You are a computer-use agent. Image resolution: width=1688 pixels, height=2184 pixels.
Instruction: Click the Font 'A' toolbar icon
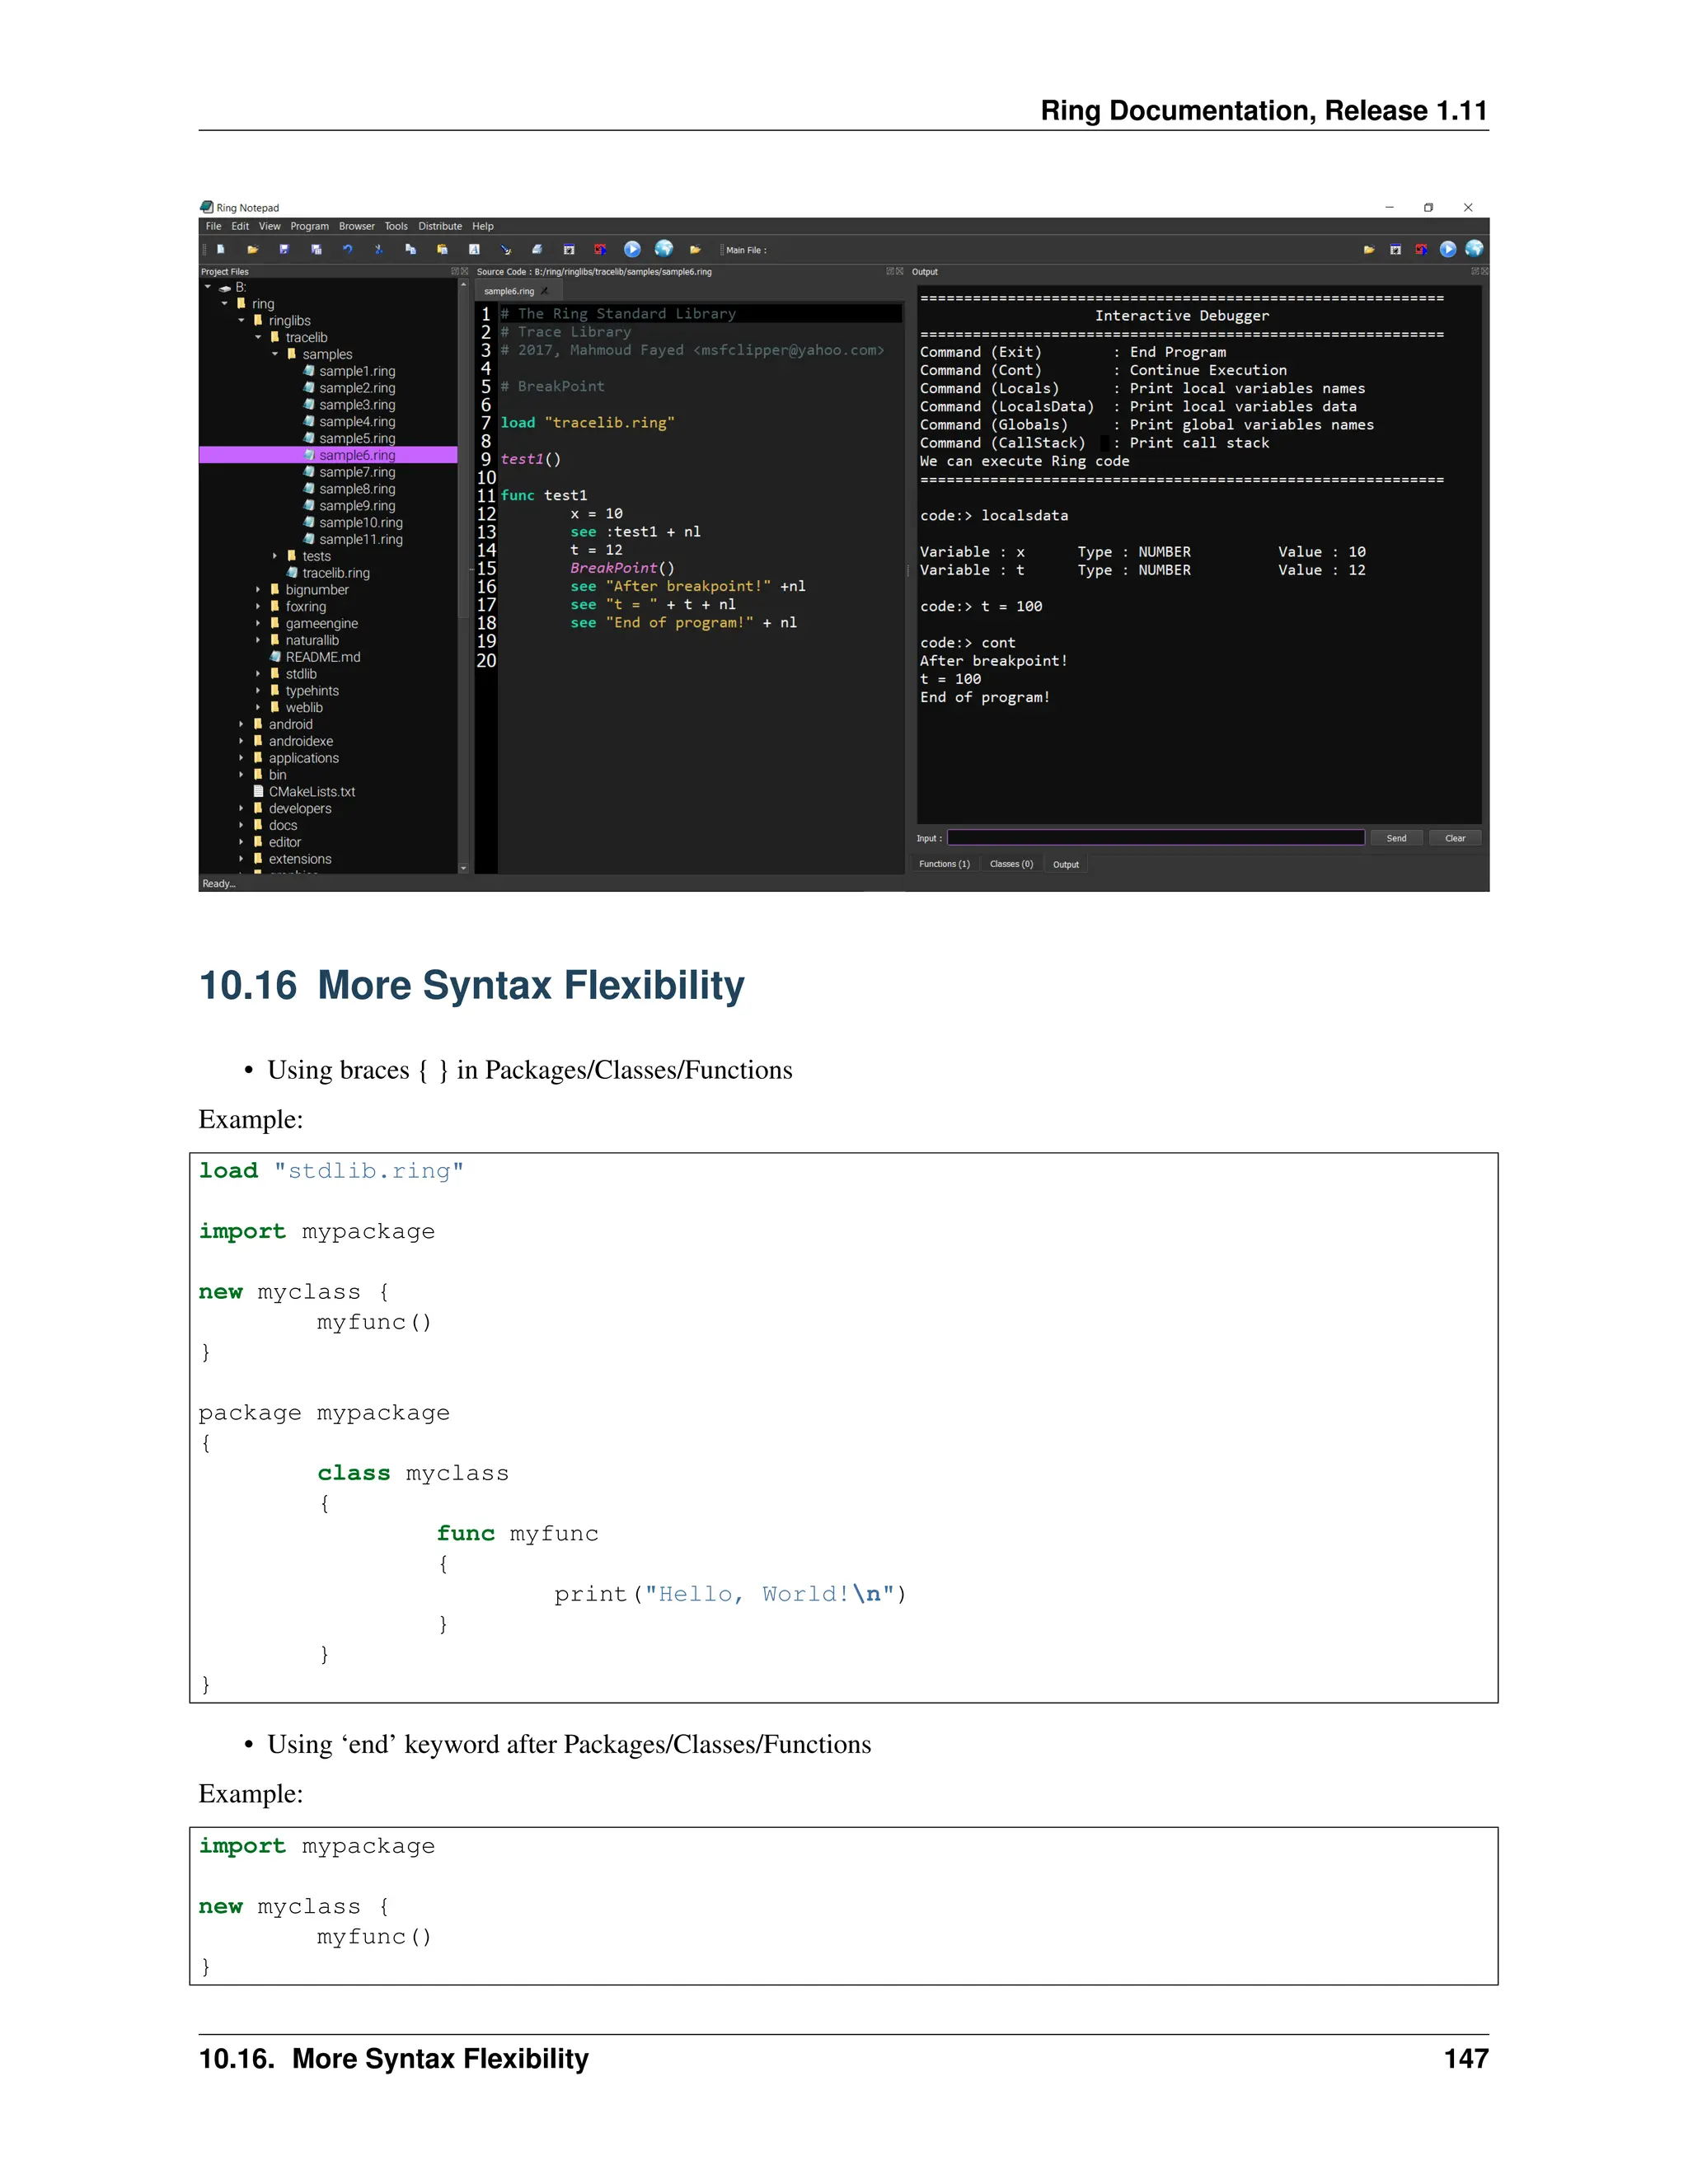pyautogui.click(x=474, y=249)
